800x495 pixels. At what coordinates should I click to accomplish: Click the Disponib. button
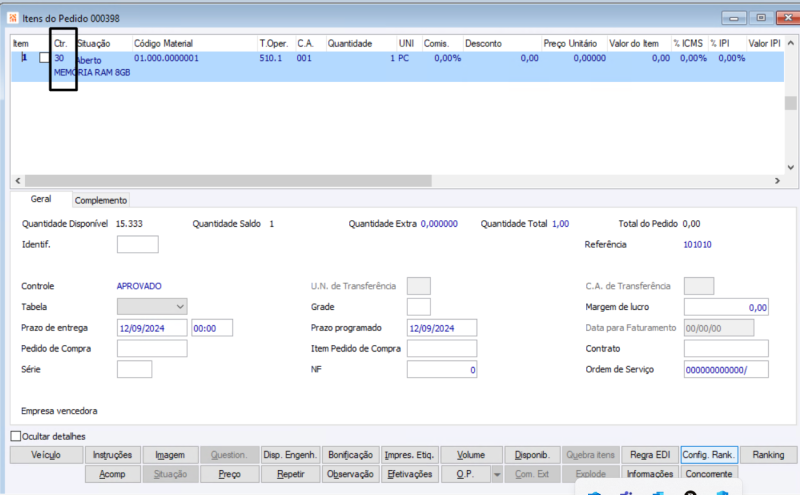(x=532, y=455)
